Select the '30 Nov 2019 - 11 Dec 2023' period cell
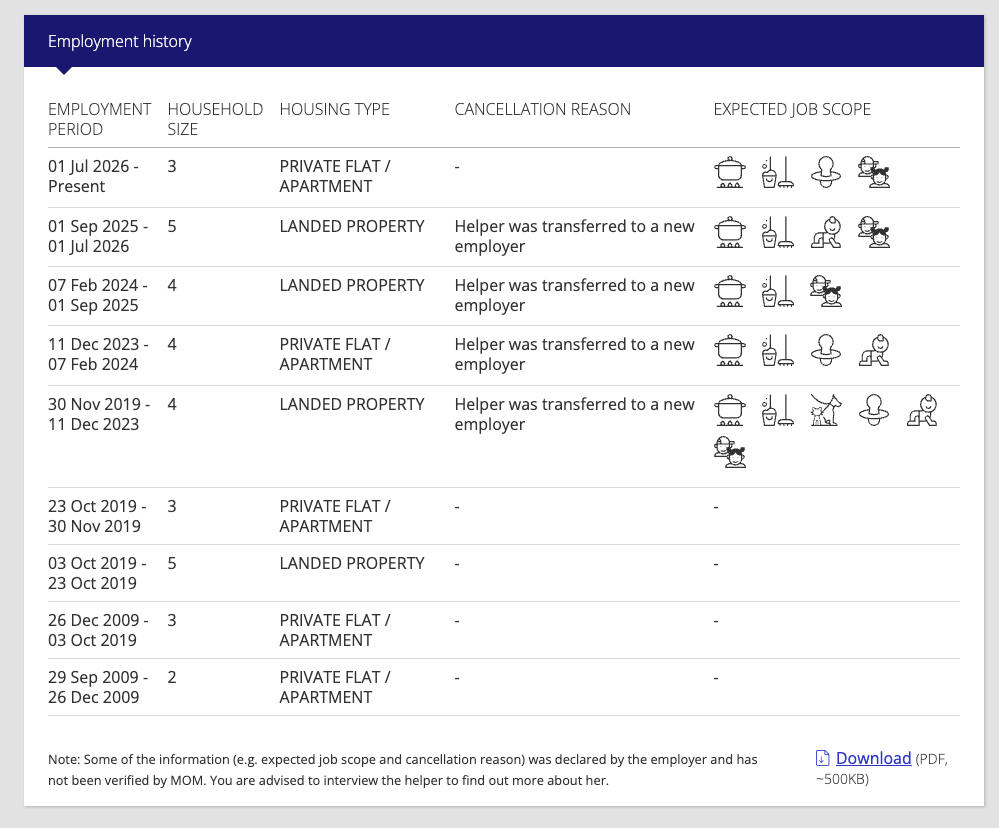 coord(99,414)
